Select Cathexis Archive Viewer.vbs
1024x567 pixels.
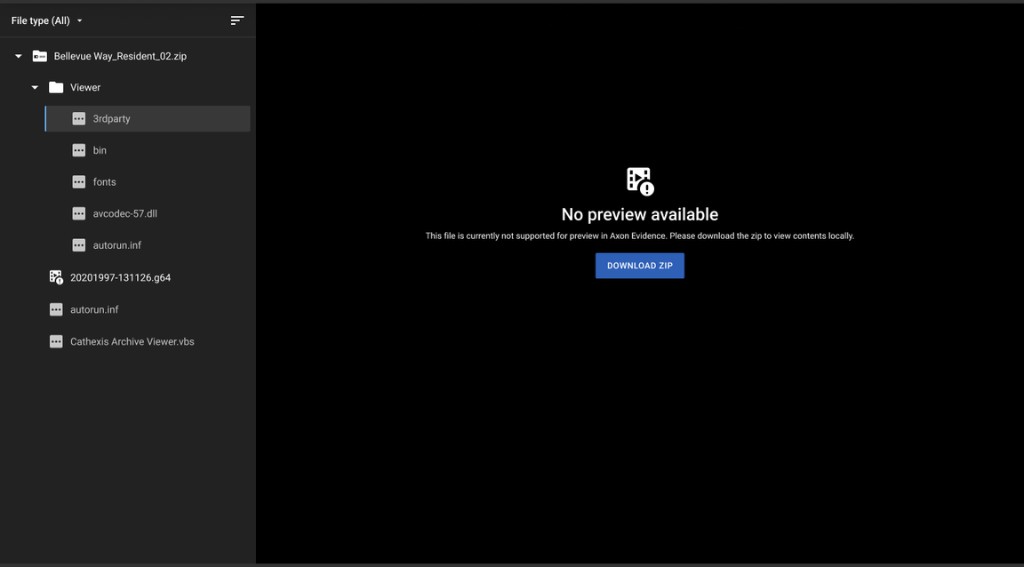click(x=132, y=342)
